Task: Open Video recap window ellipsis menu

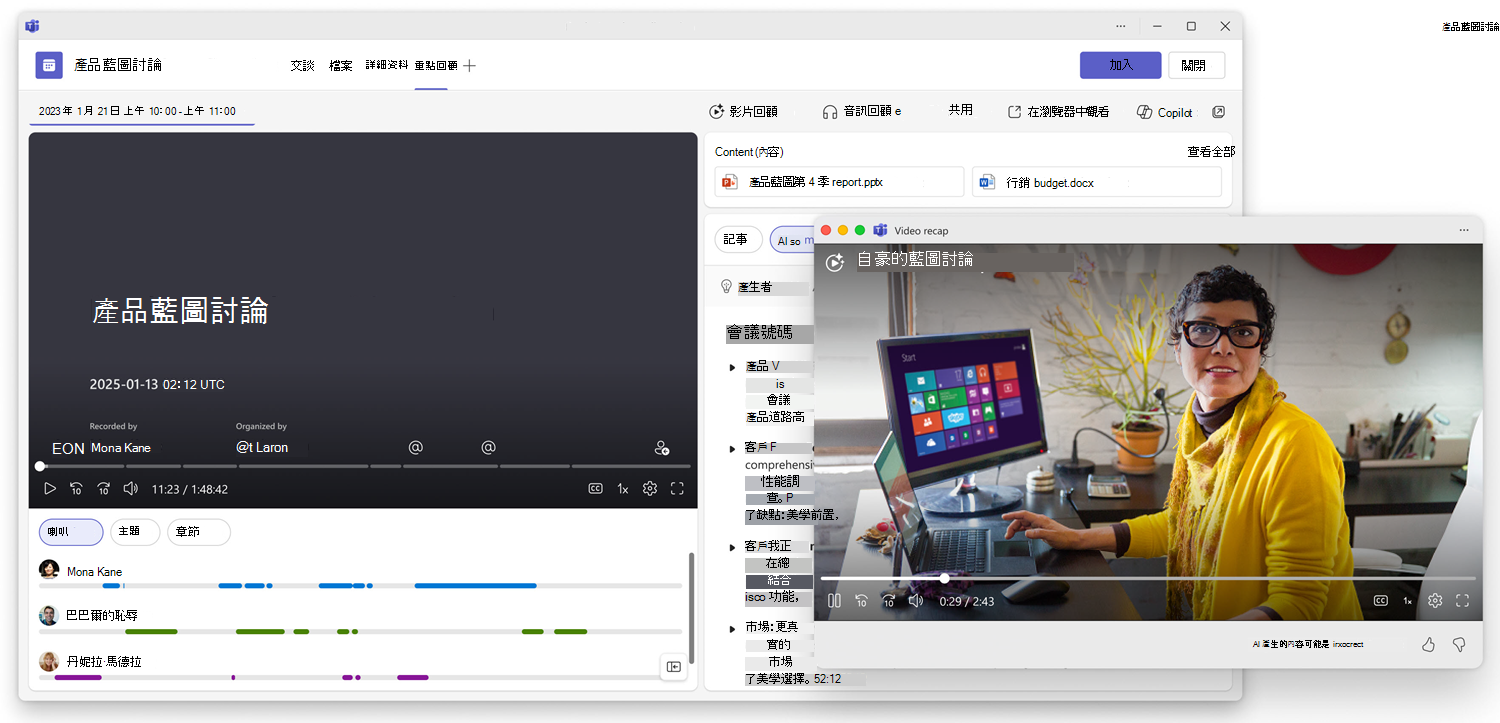Action: (x=1464, y=230)
